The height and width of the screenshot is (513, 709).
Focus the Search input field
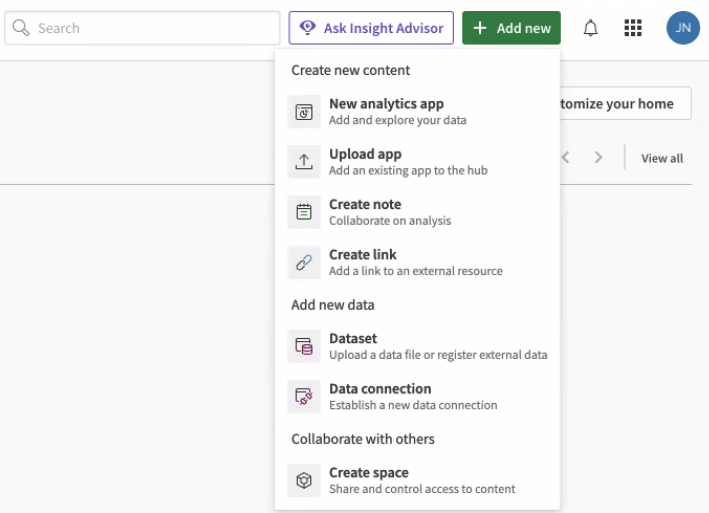coord(142,28)
